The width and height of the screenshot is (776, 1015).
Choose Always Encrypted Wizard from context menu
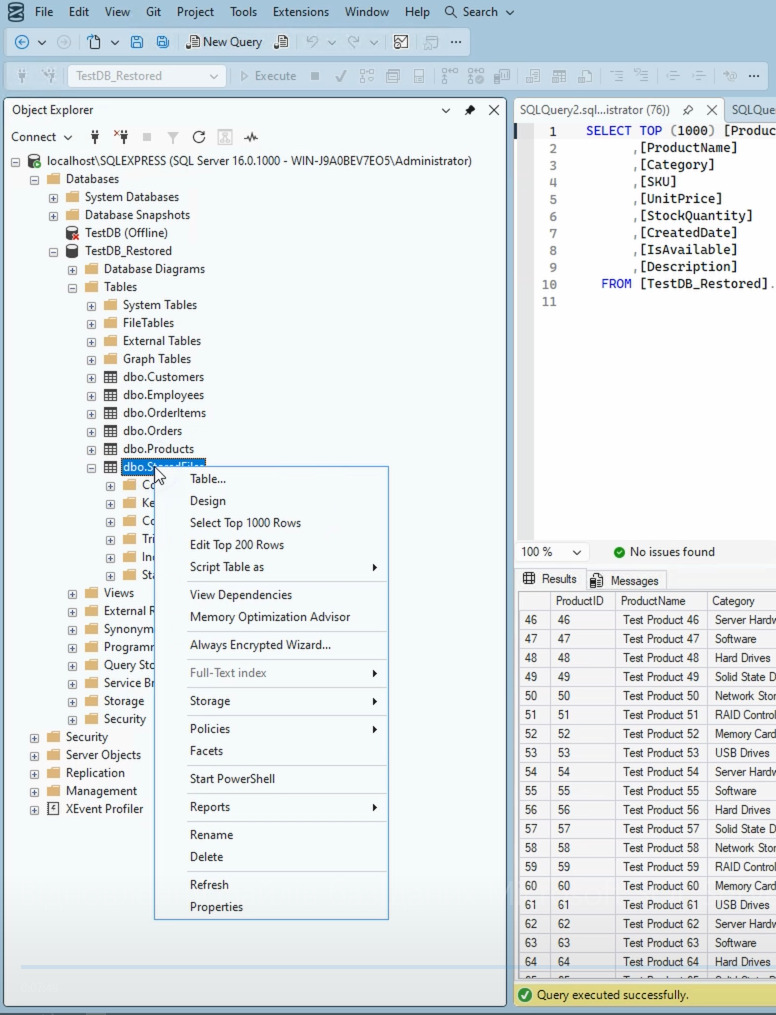(260, 645)
